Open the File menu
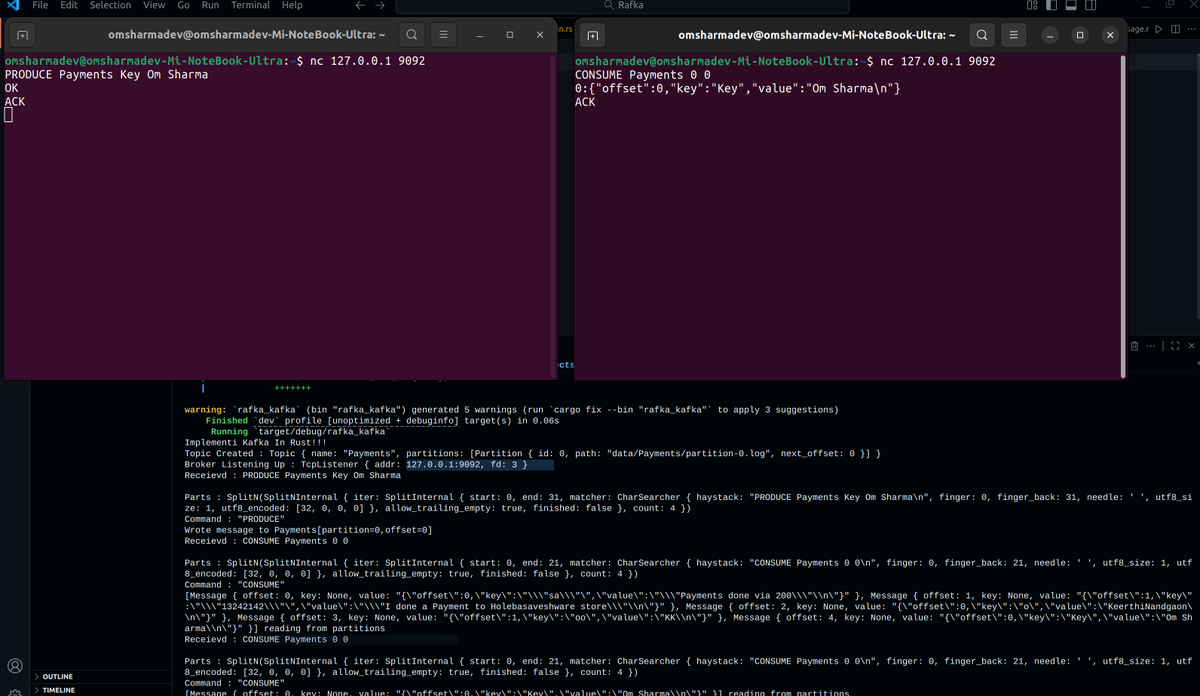This screenshot has width=1200, height=696. pos(40,5)
